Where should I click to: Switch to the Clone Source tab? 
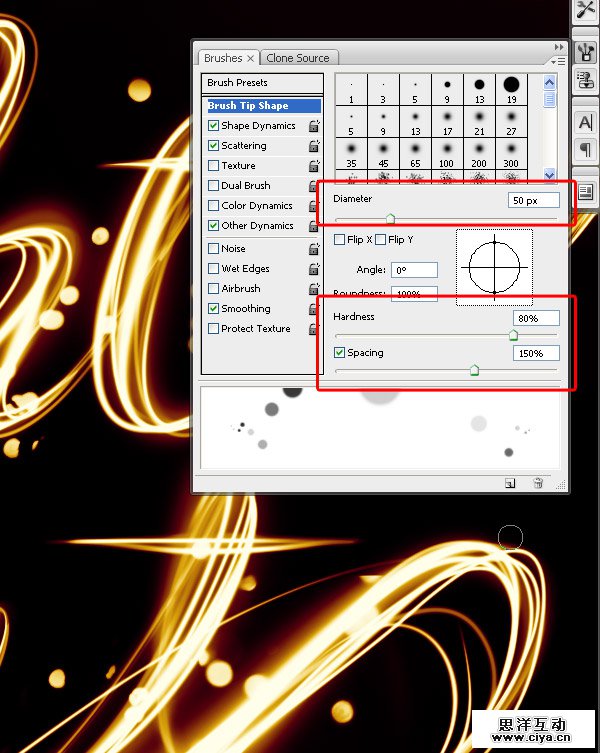click(x=298, y=58)
